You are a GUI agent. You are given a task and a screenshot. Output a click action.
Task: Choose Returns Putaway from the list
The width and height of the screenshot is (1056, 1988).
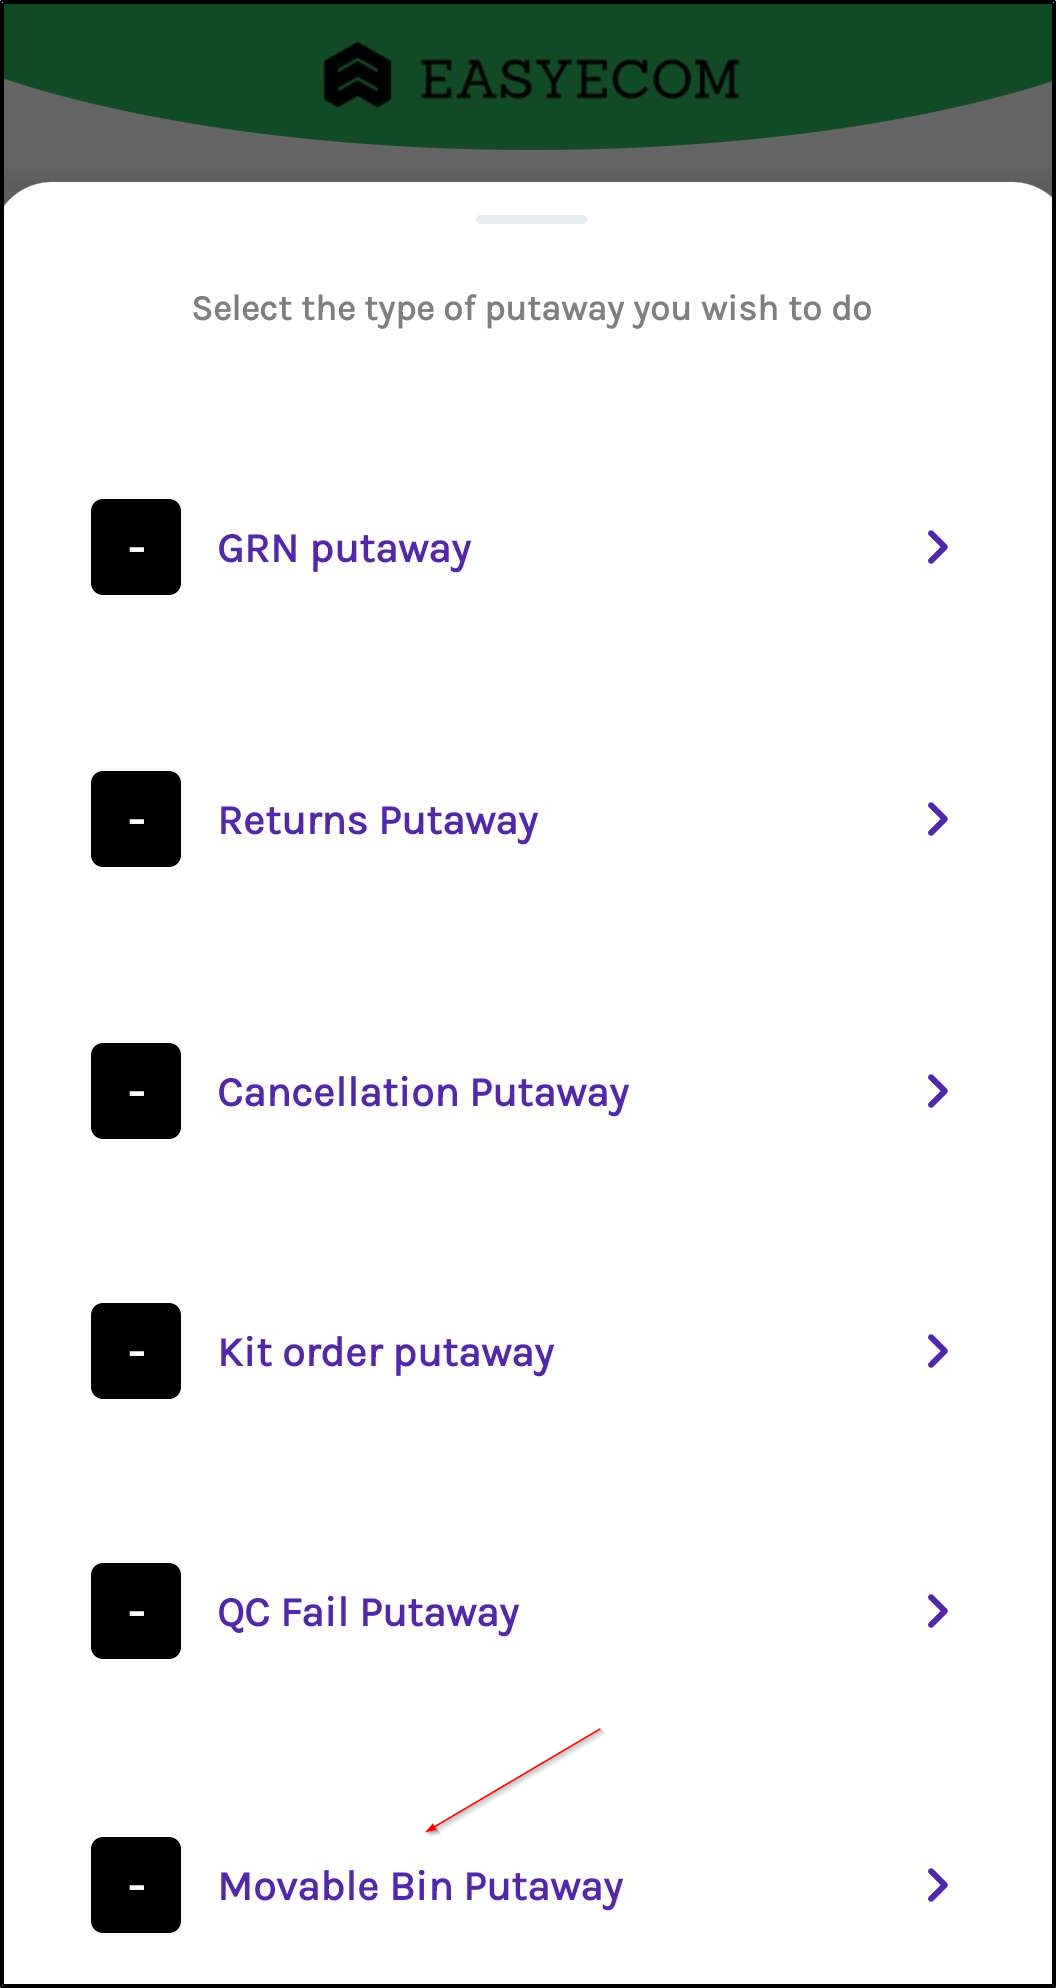tap(378, 821)
